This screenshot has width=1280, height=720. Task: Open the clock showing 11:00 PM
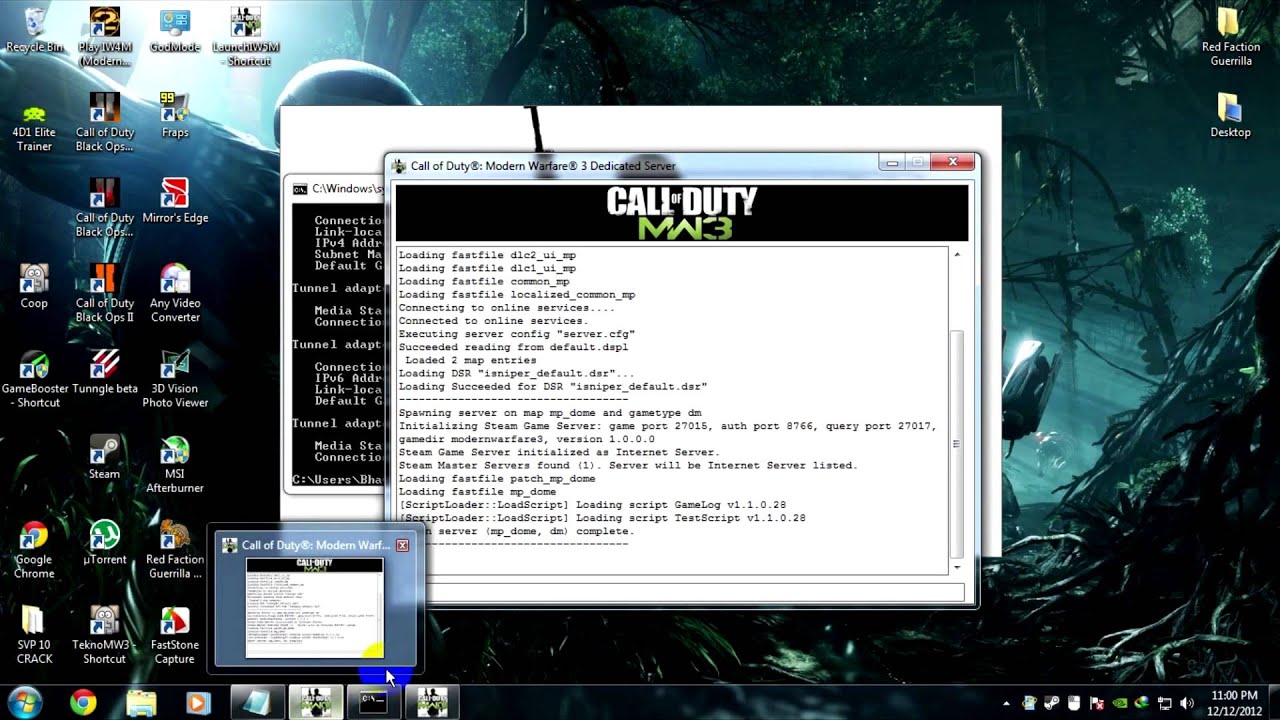[x=1233, y=702]
